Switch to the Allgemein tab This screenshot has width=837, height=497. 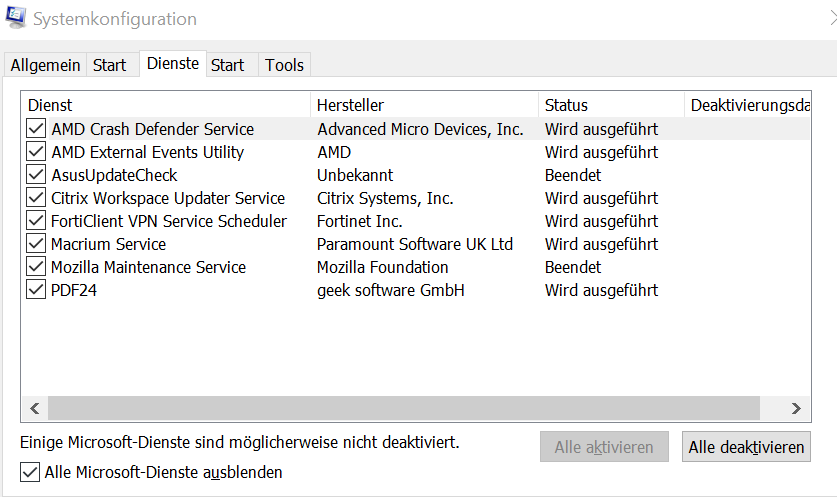pos(45,65)
